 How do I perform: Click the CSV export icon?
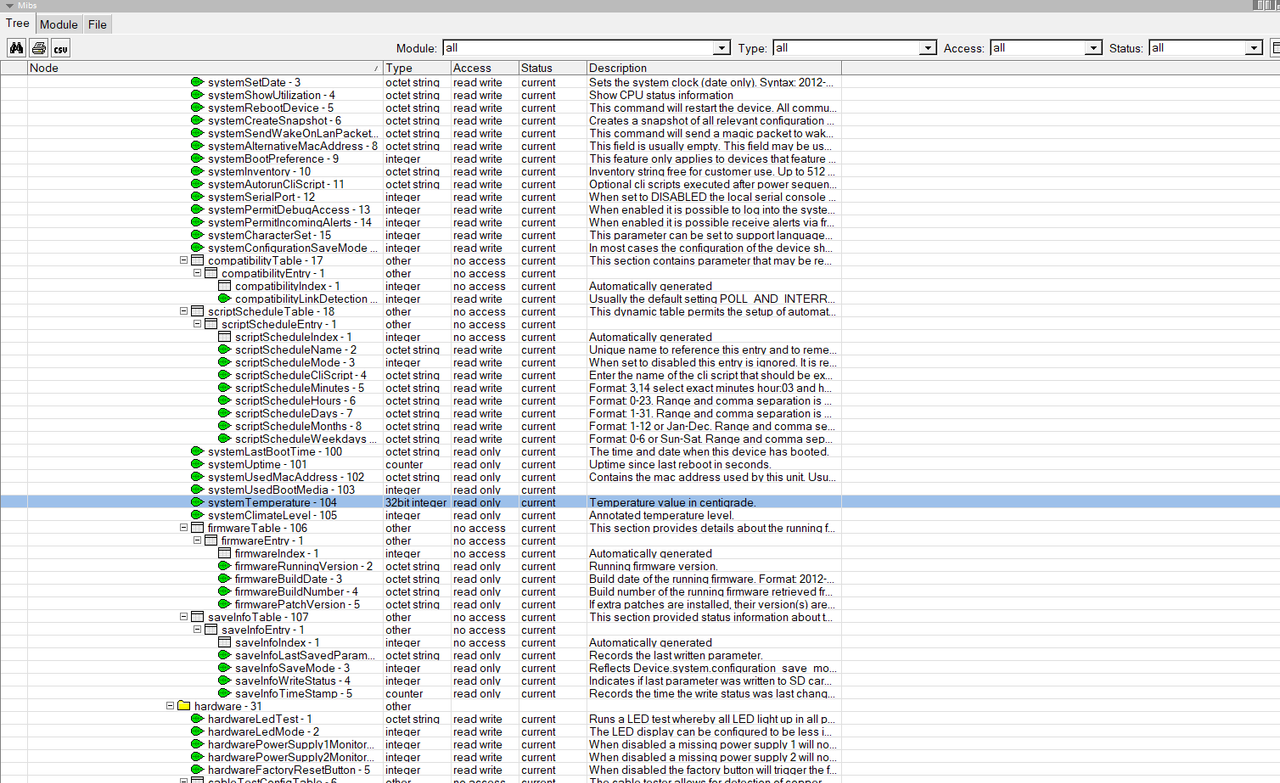[x=61, y=48]
